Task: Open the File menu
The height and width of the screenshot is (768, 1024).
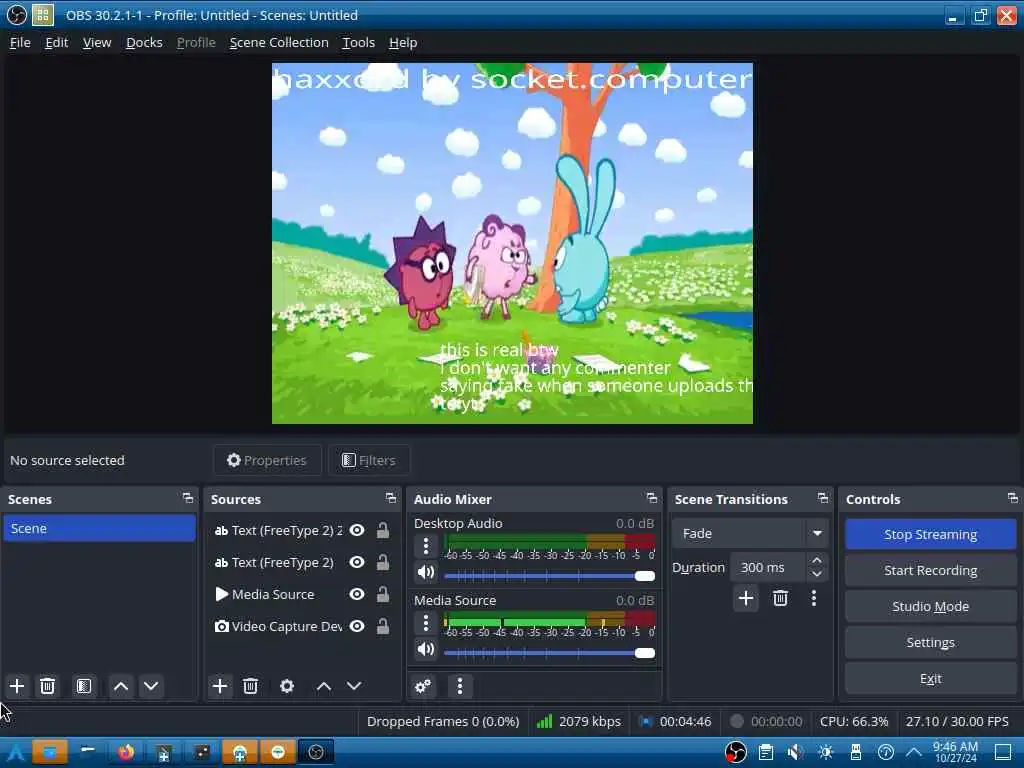Action: (20, 42)
